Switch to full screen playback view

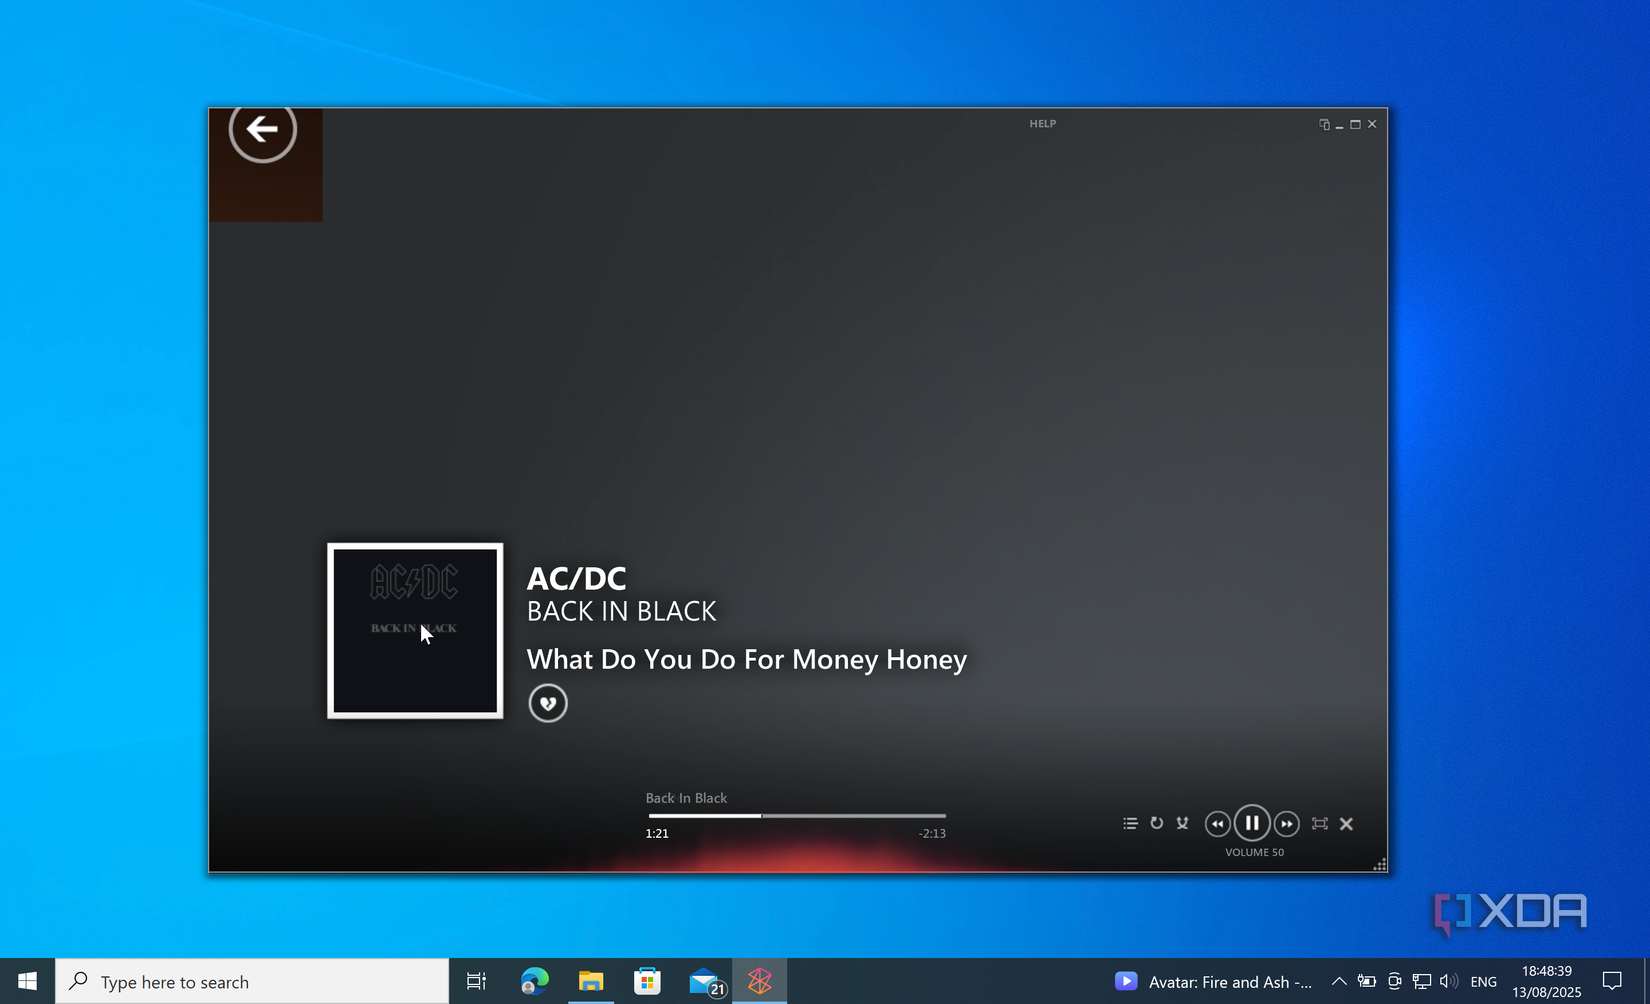point(1320,823)
